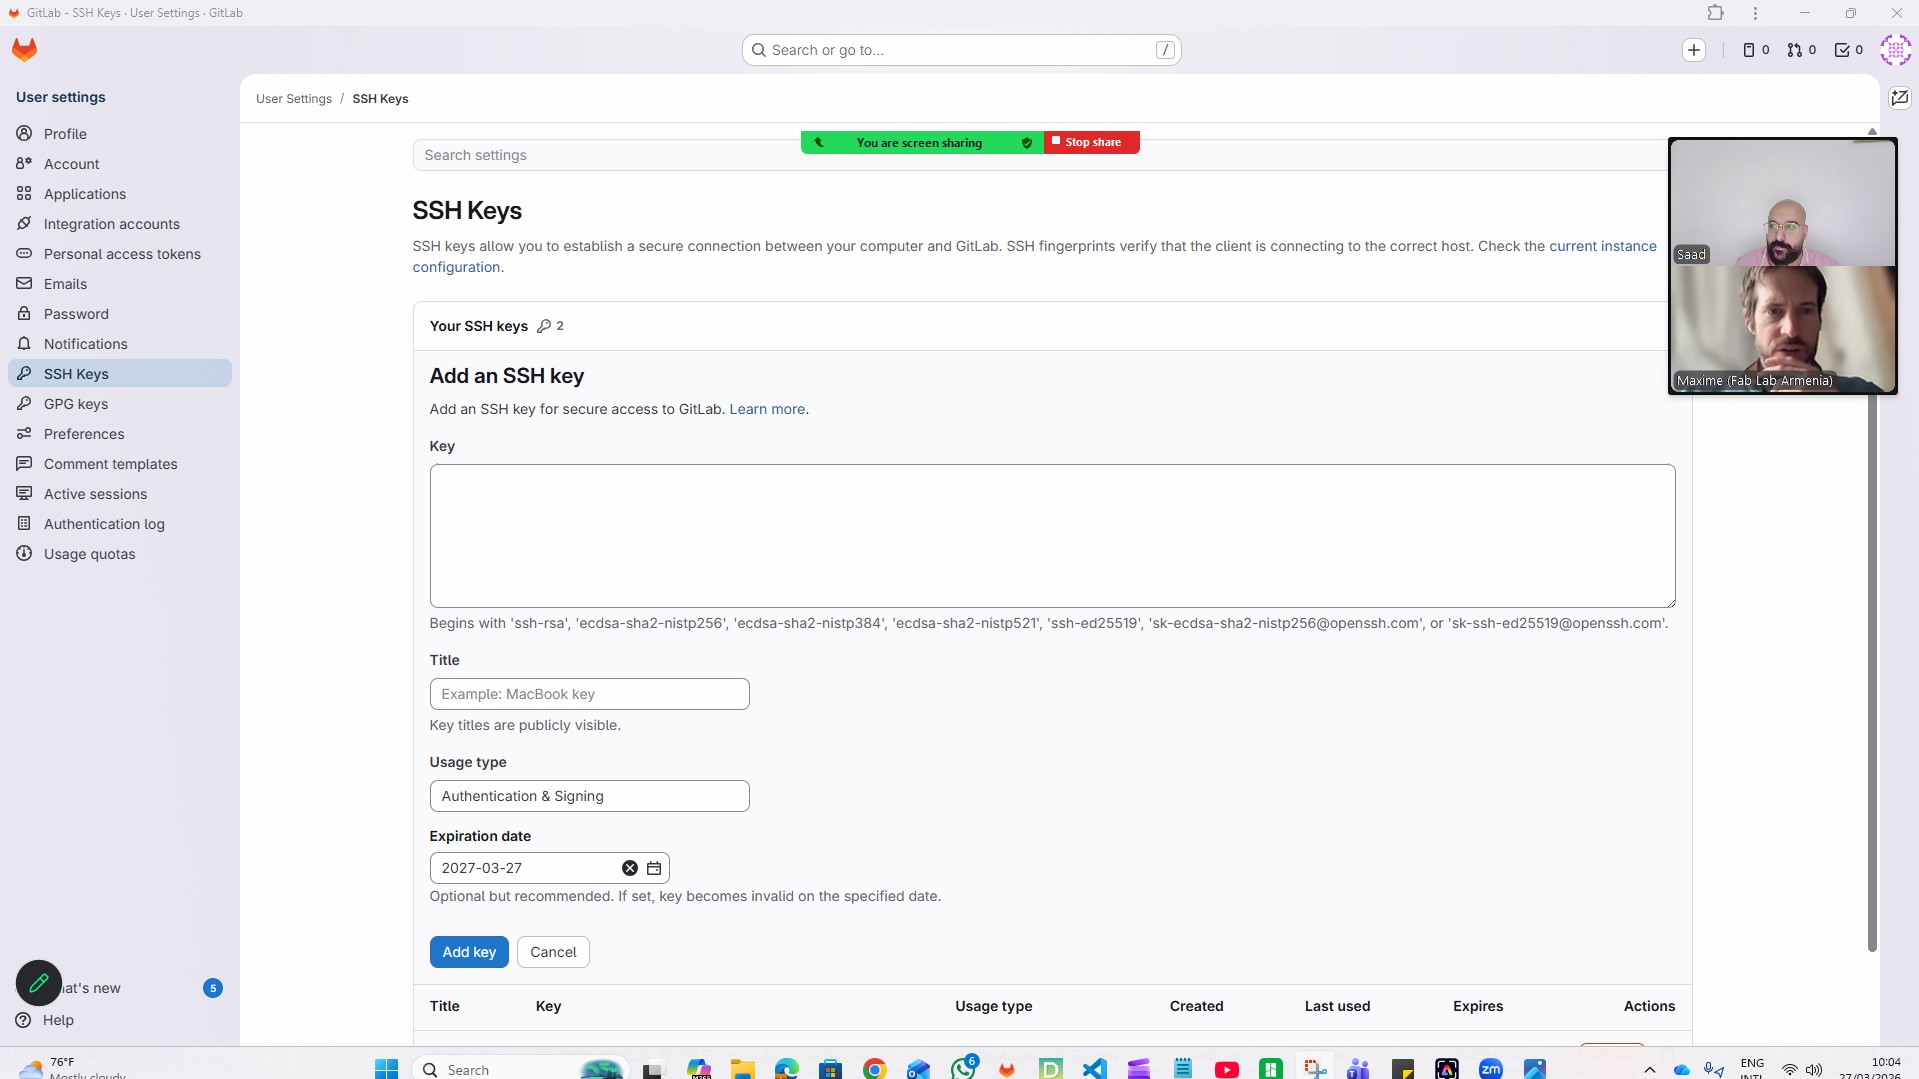Open File Explorer from the taskbar
The image size is (1919, 1079).
(x=742, y=1069)
